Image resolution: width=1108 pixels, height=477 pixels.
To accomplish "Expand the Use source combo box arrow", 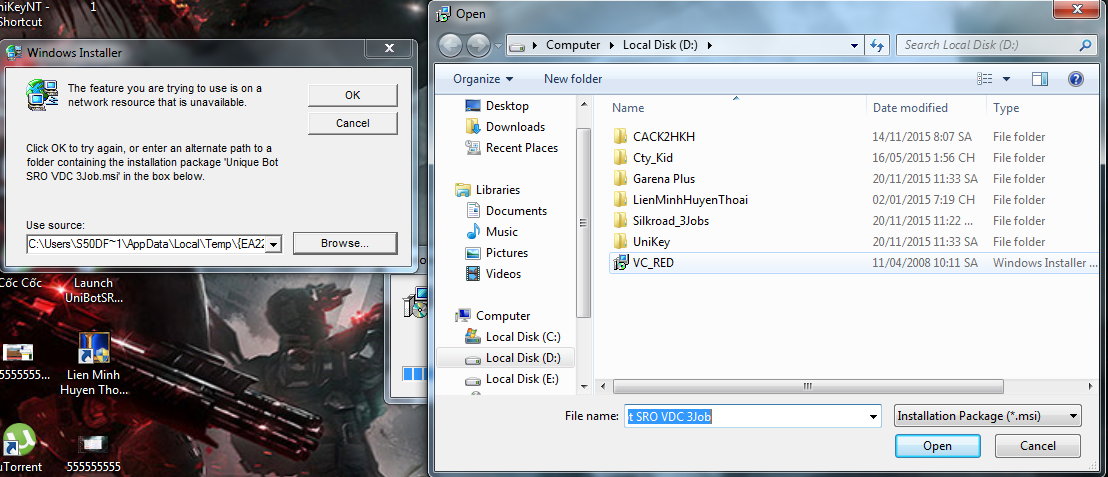I will [275, 245].
